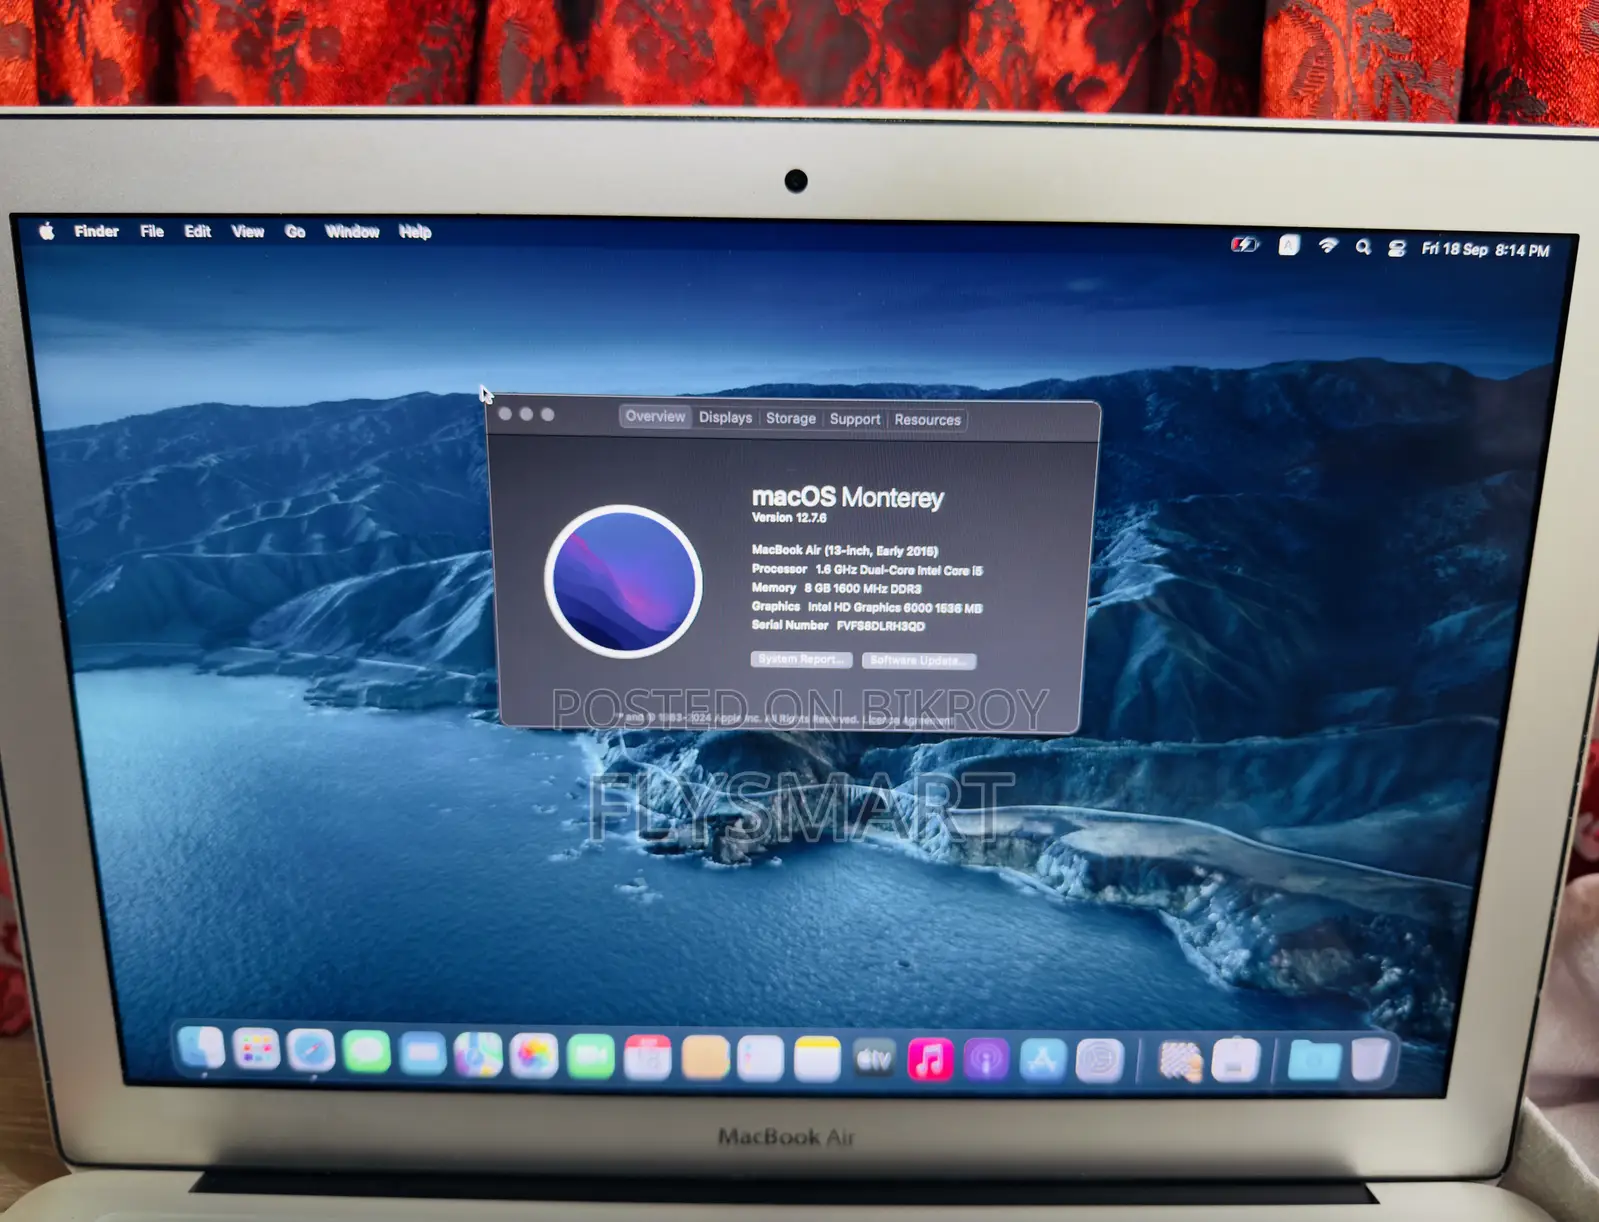Check battery status in menu bar

click(1245, 245)
